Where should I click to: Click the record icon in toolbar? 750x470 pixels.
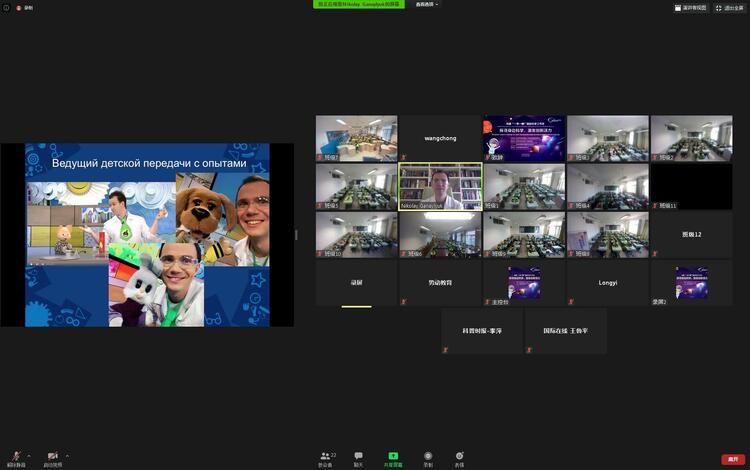coord(428,456)
